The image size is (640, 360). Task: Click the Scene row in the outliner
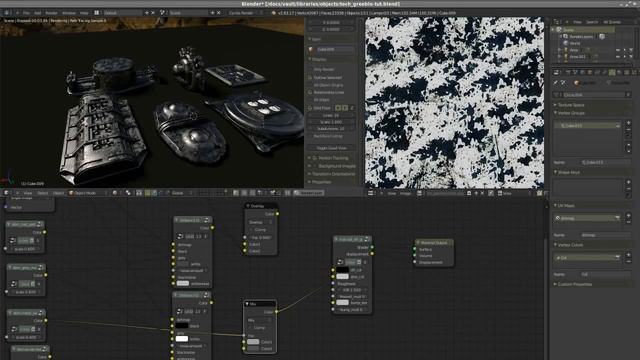click(584, 30)
